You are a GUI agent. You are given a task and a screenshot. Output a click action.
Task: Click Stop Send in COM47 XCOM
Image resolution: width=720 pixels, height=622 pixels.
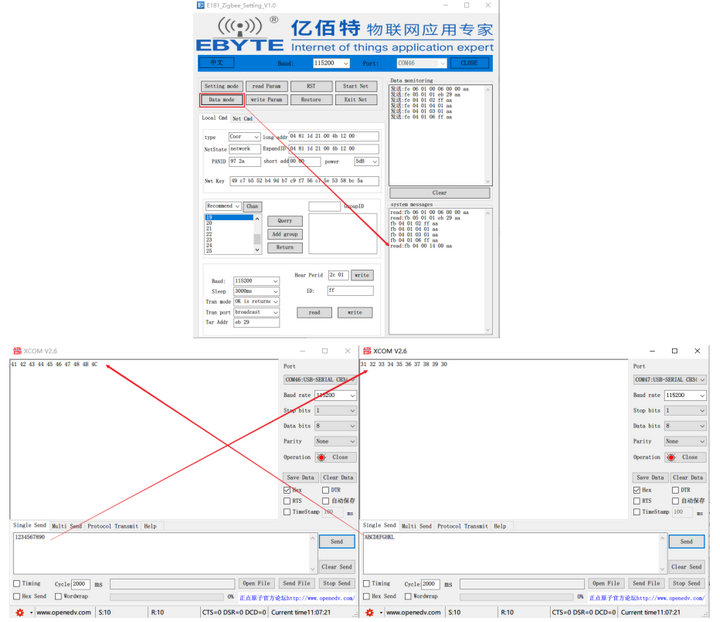click(x=686, y=583)
